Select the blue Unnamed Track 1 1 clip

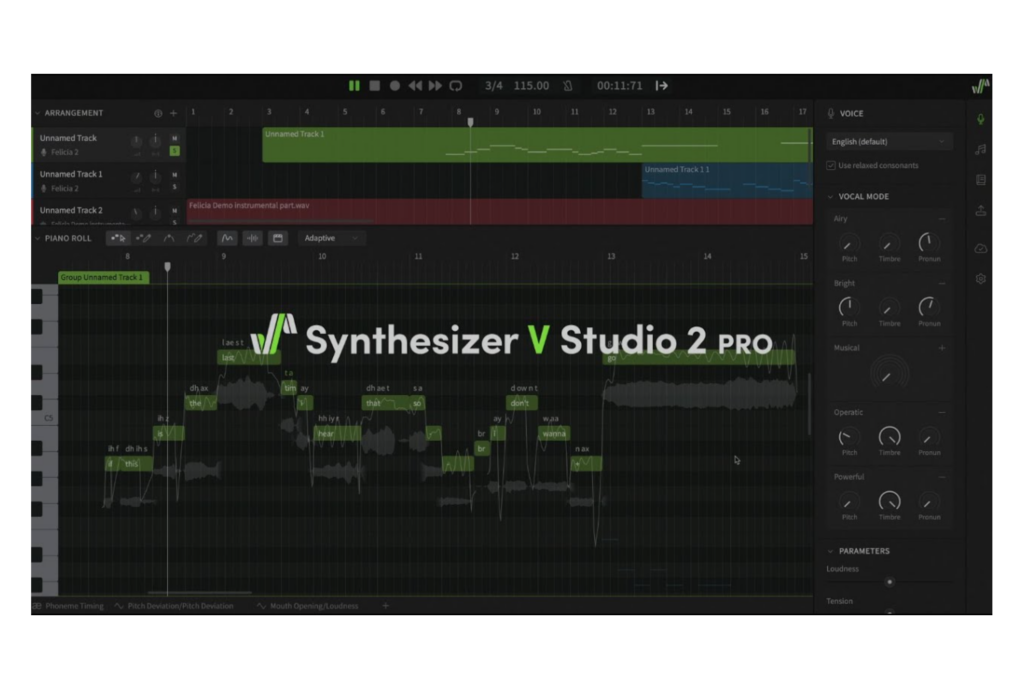(x=727, y=181)
